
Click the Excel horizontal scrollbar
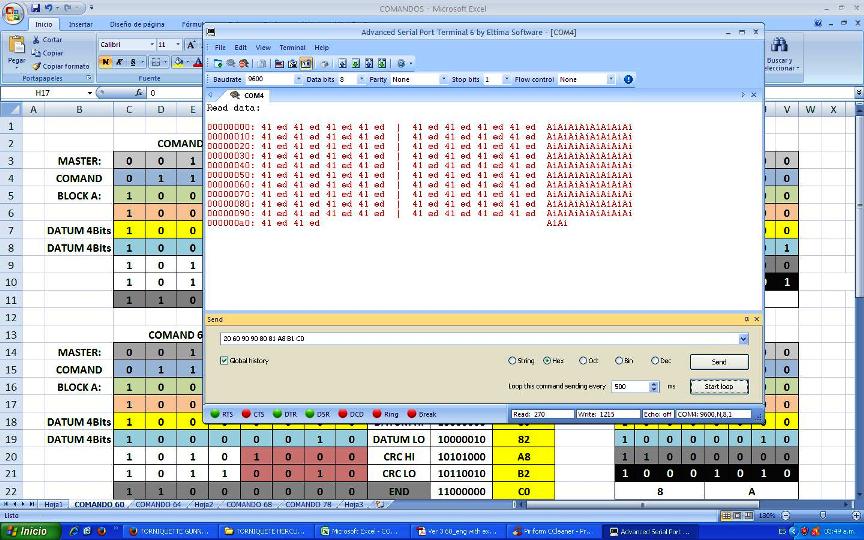(x=642, y=504)
